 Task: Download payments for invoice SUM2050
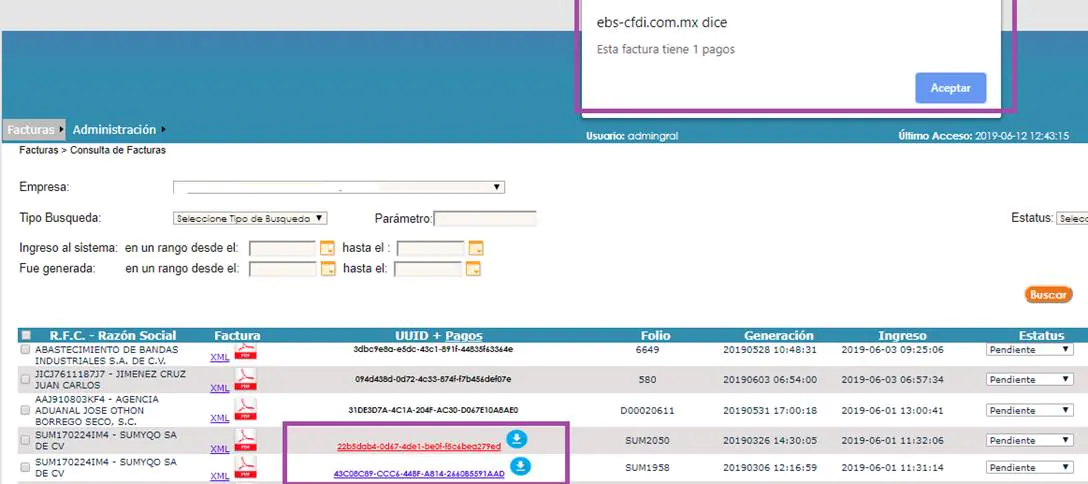tap(516, 439)
